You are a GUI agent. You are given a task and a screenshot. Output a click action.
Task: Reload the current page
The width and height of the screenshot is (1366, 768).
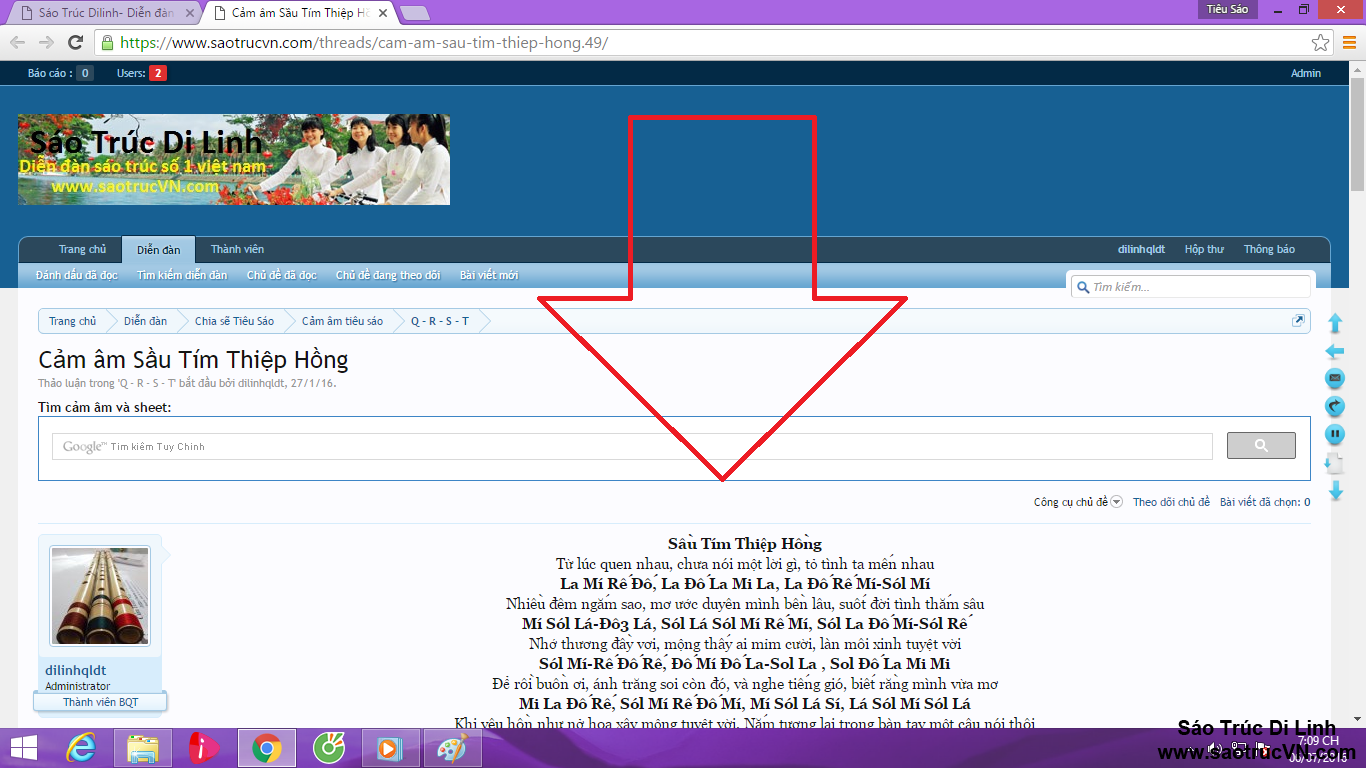(75, 43)
